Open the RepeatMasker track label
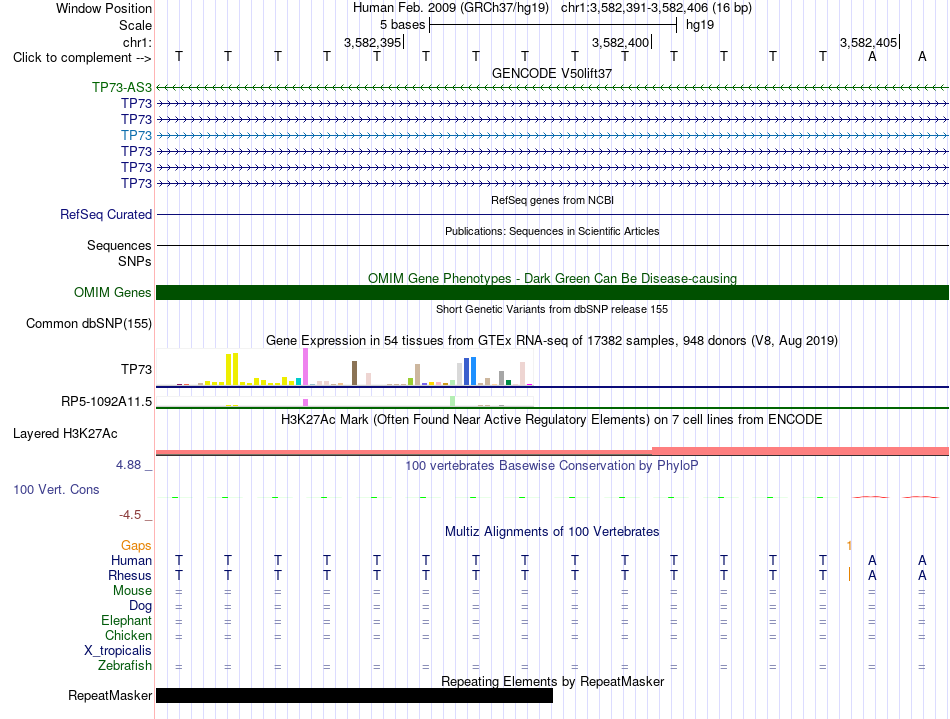 click(110, 695)
